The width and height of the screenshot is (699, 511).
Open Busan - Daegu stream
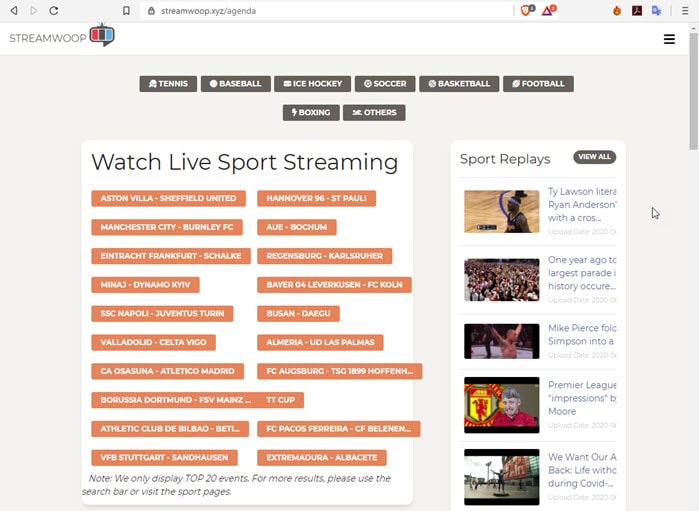[x=298, y=313]
